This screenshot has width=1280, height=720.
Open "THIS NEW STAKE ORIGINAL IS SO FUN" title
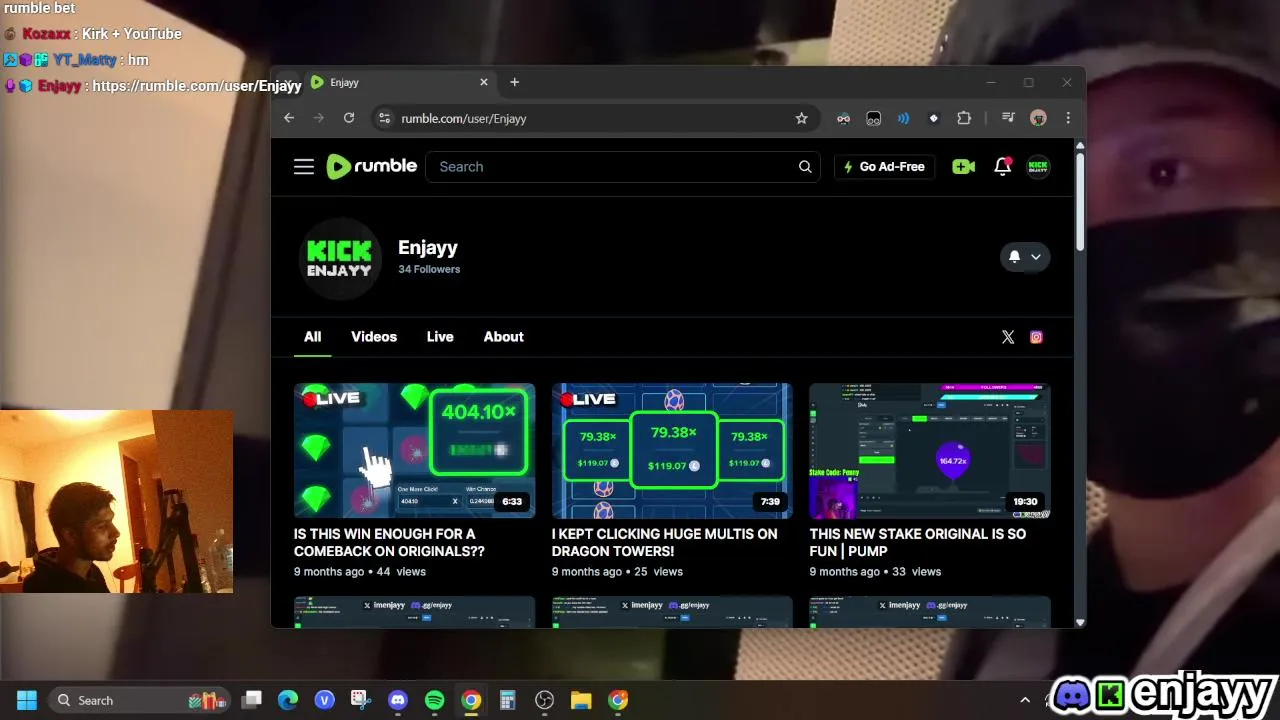pos(917,542)
